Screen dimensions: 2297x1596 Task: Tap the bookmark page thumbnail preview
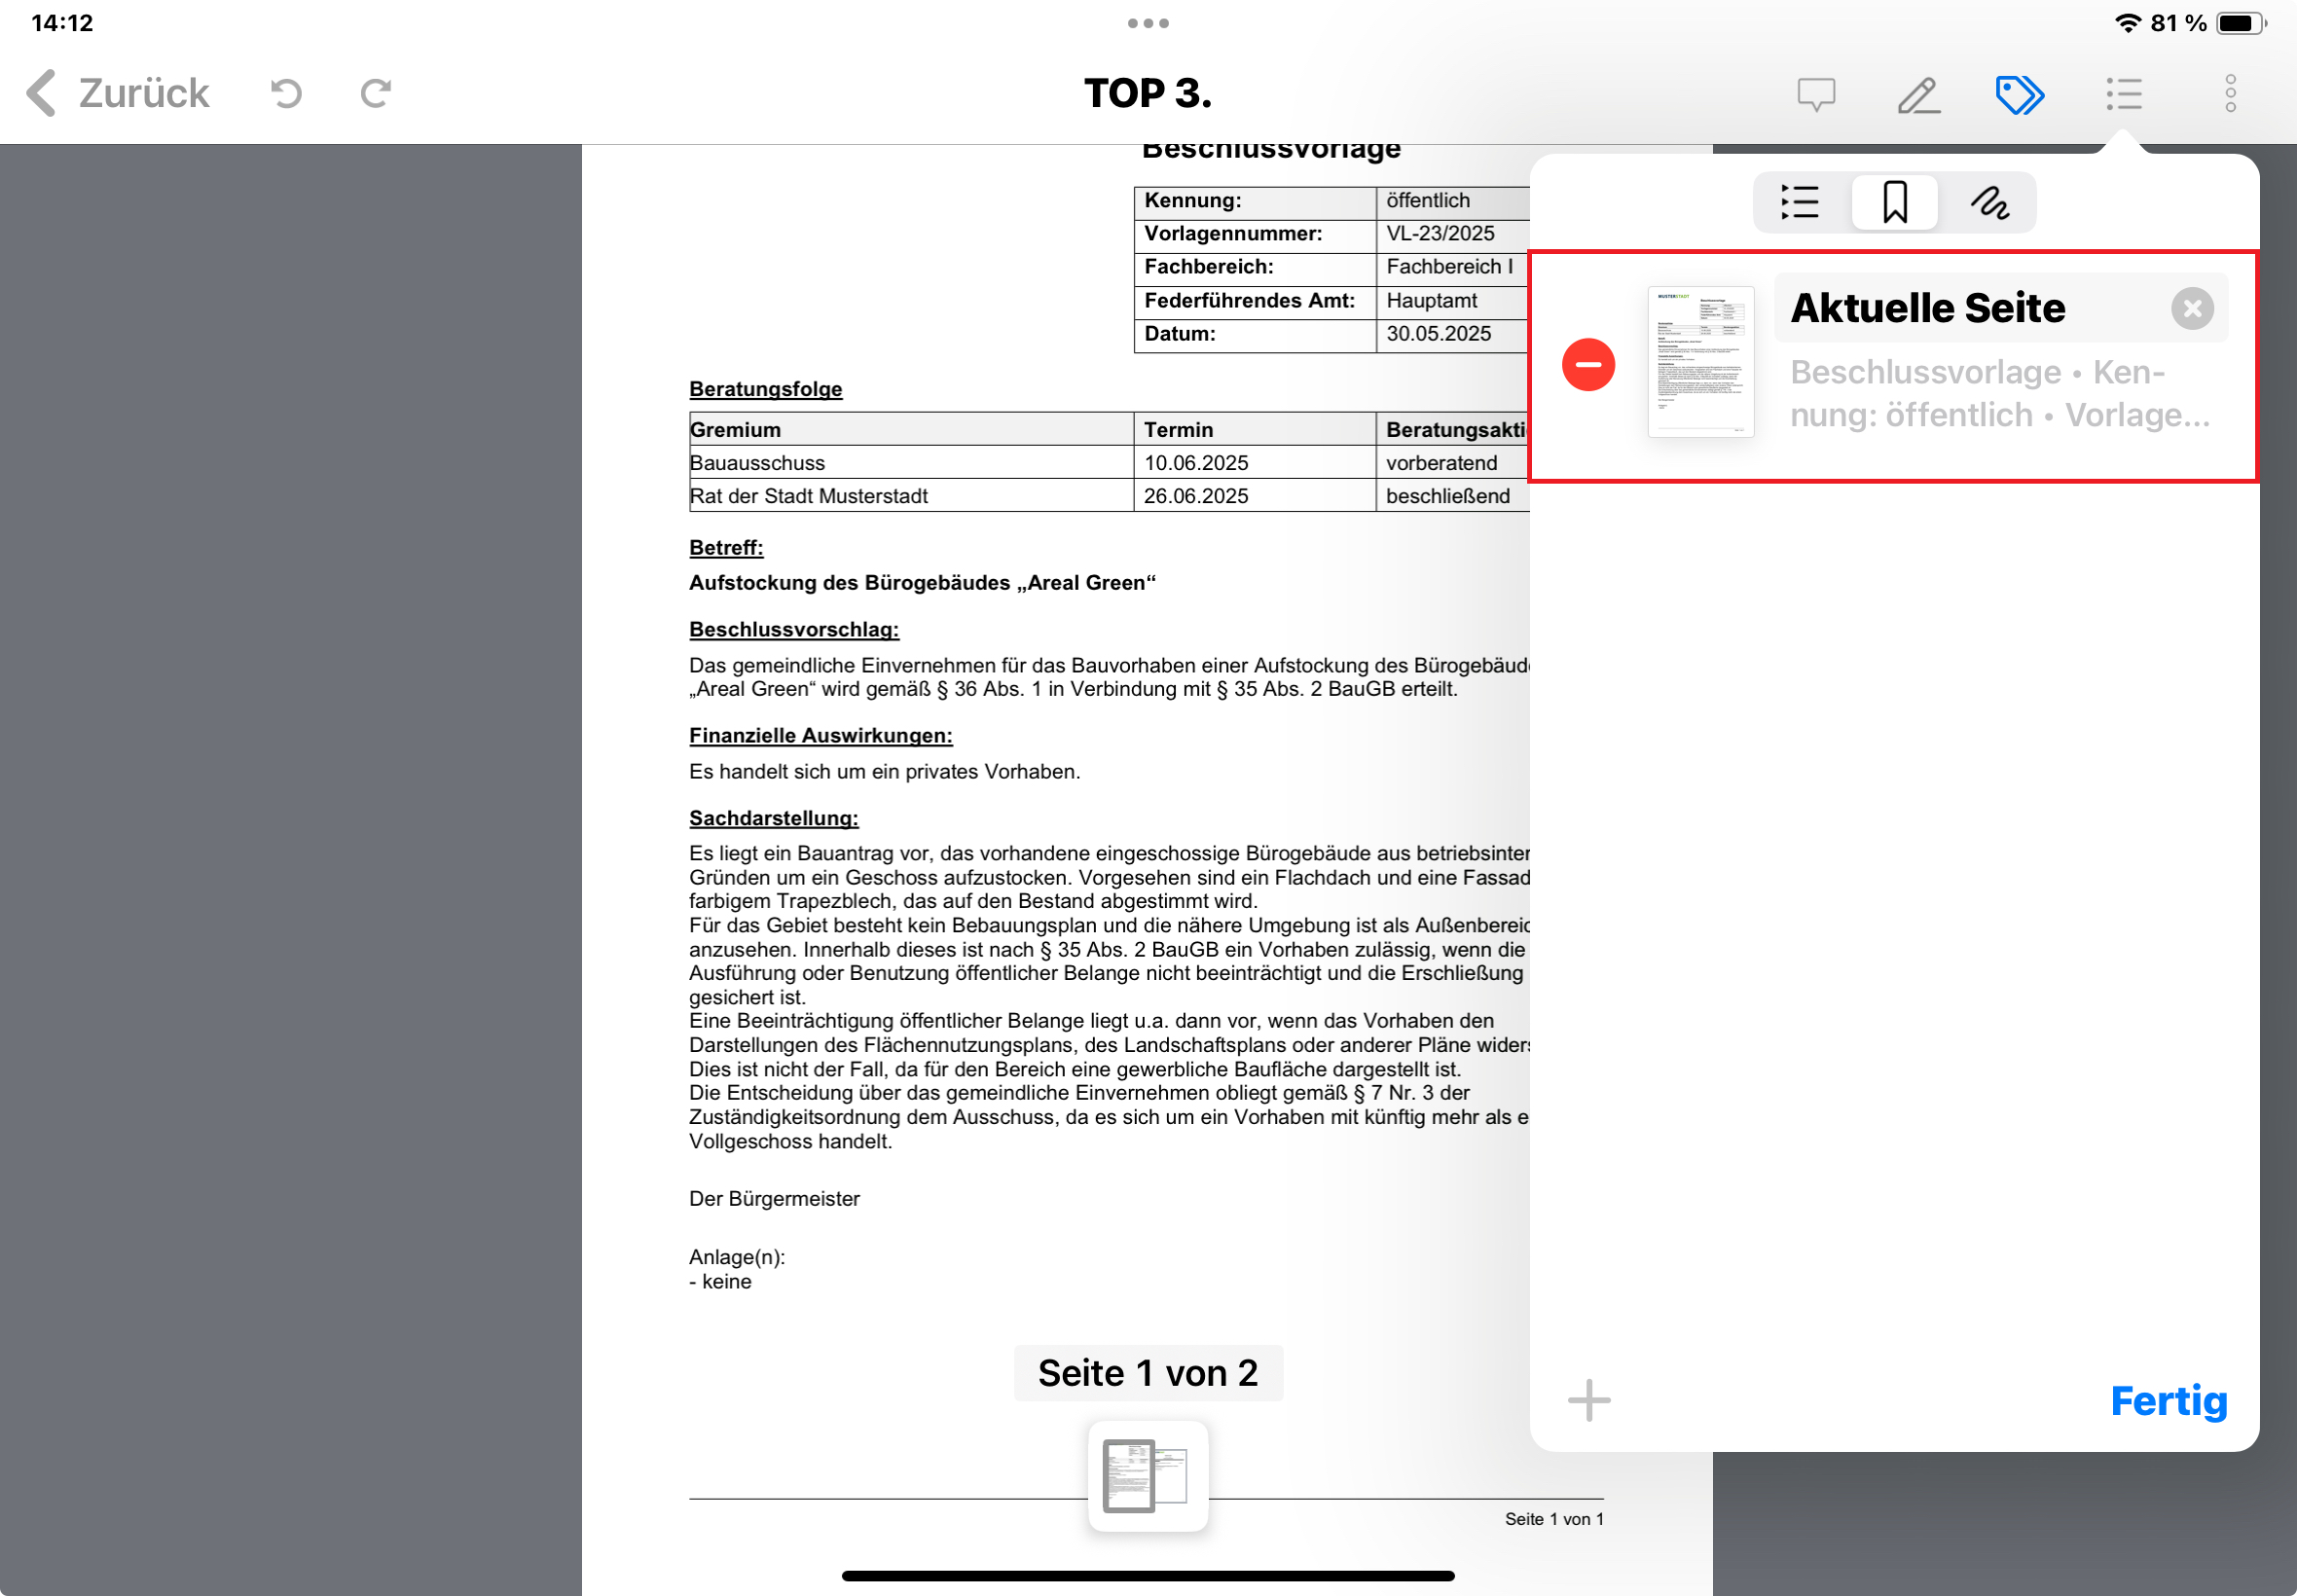(x=1700, y=362)
